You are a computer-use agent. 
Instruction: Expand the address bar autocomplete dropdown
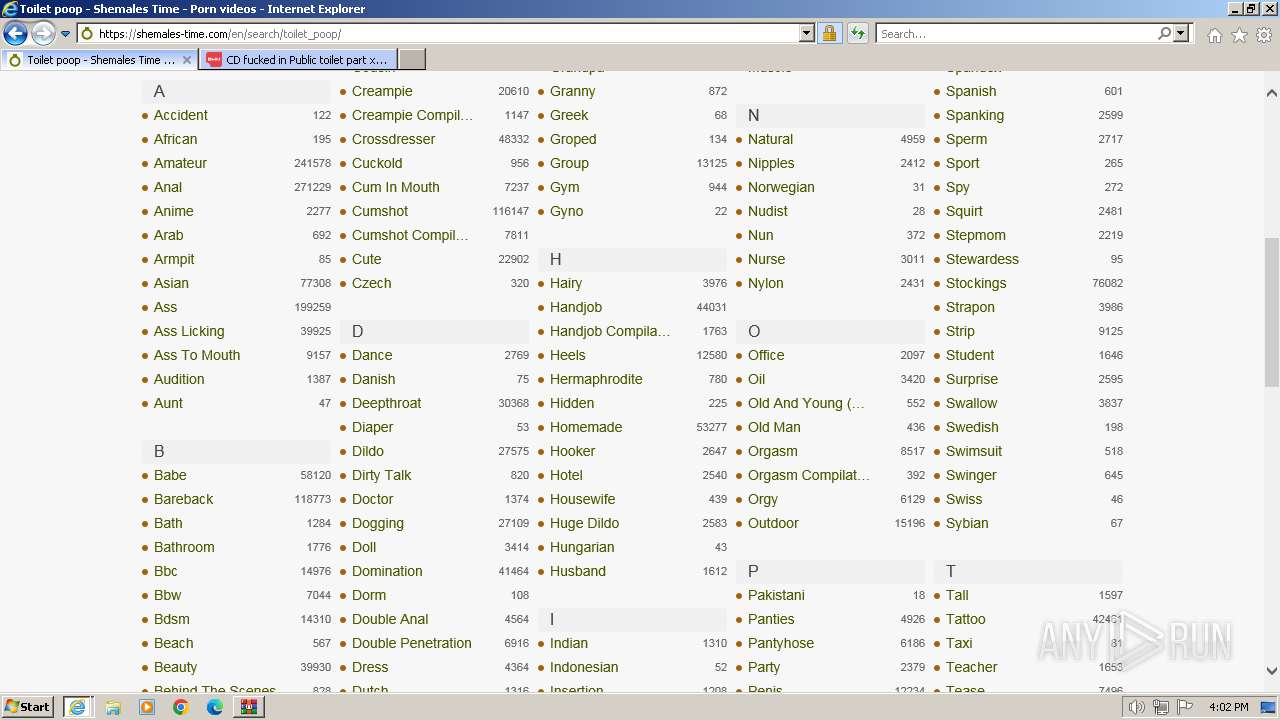807,34
